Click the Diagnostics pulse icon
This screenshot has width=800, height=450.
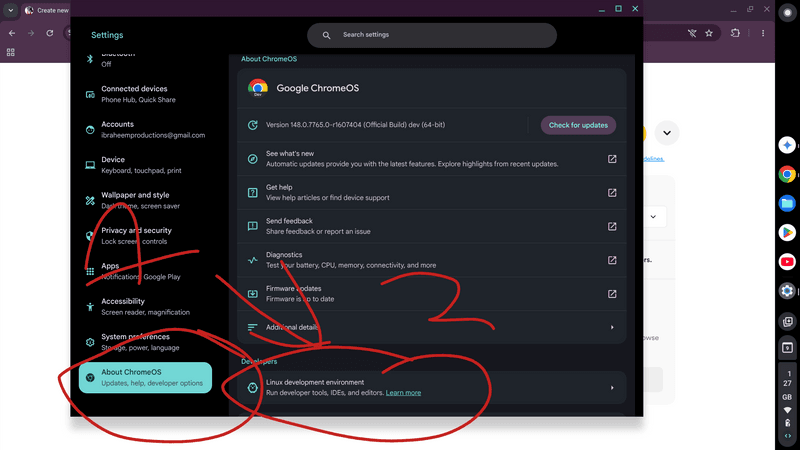[253, 260]
